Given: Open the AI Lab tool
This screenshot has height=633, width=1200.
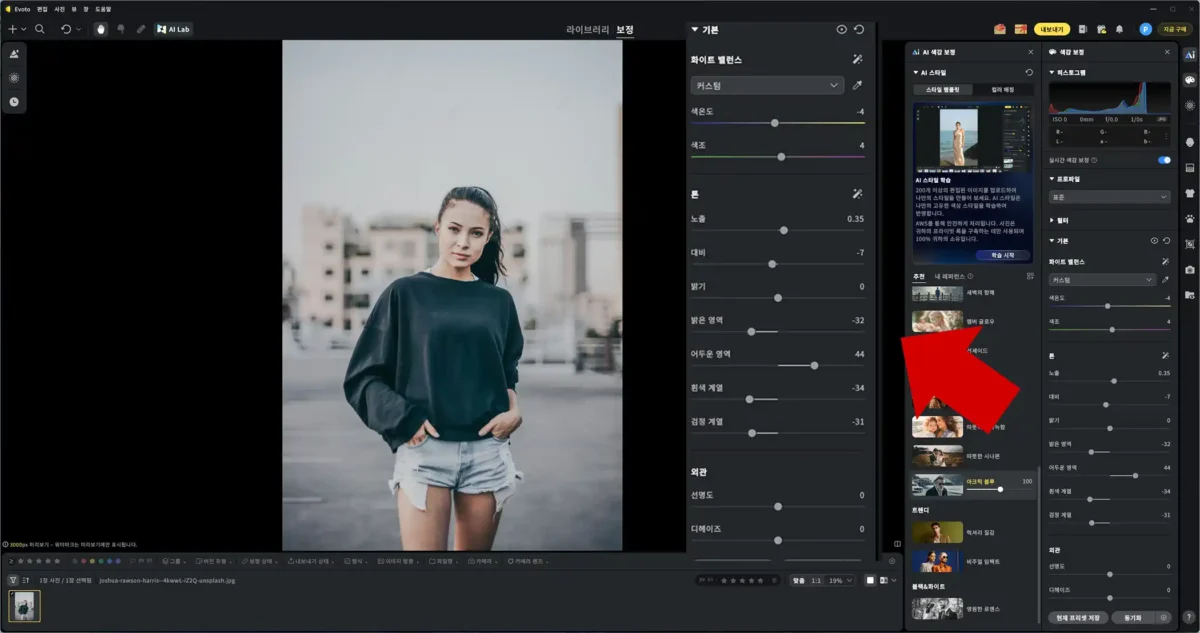Looking at the screenshot, I should pos(174,29).
